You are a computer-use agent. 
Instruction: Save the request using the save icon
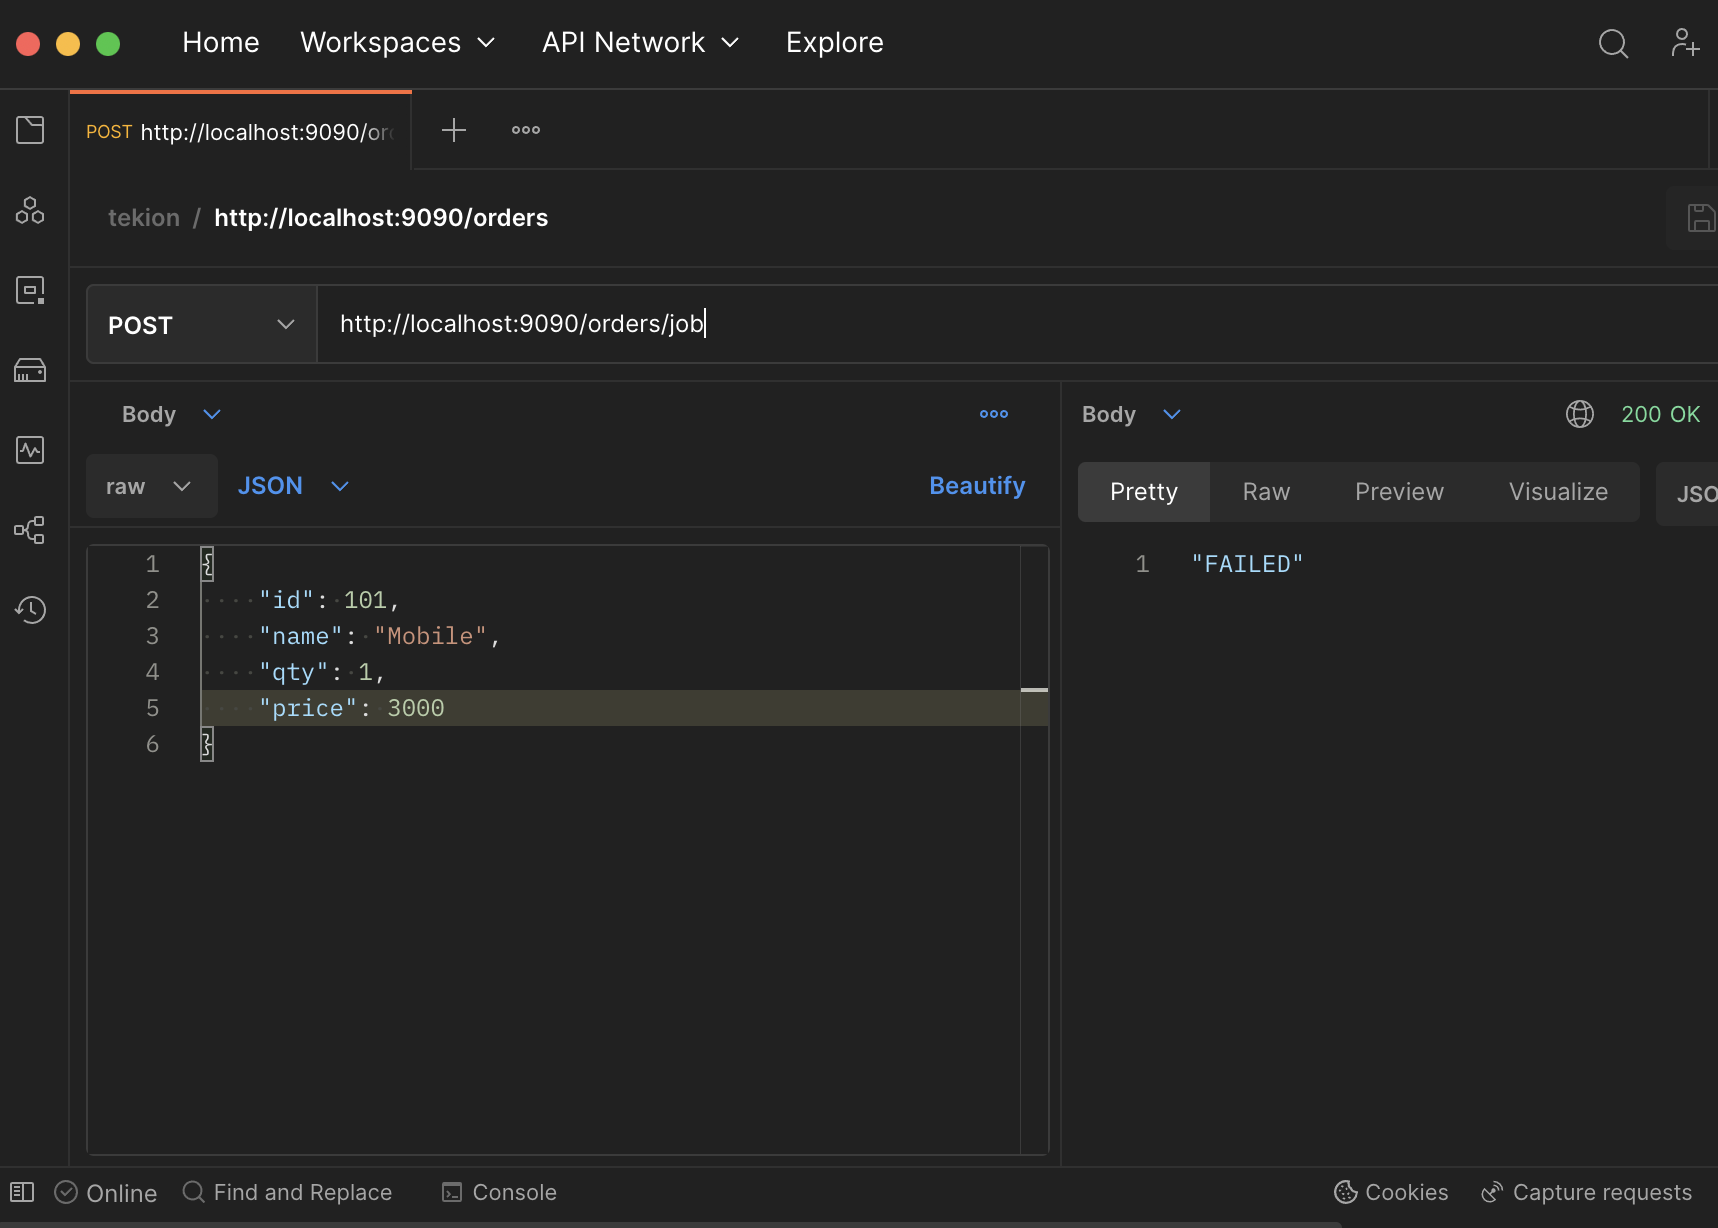(1701, 217)
